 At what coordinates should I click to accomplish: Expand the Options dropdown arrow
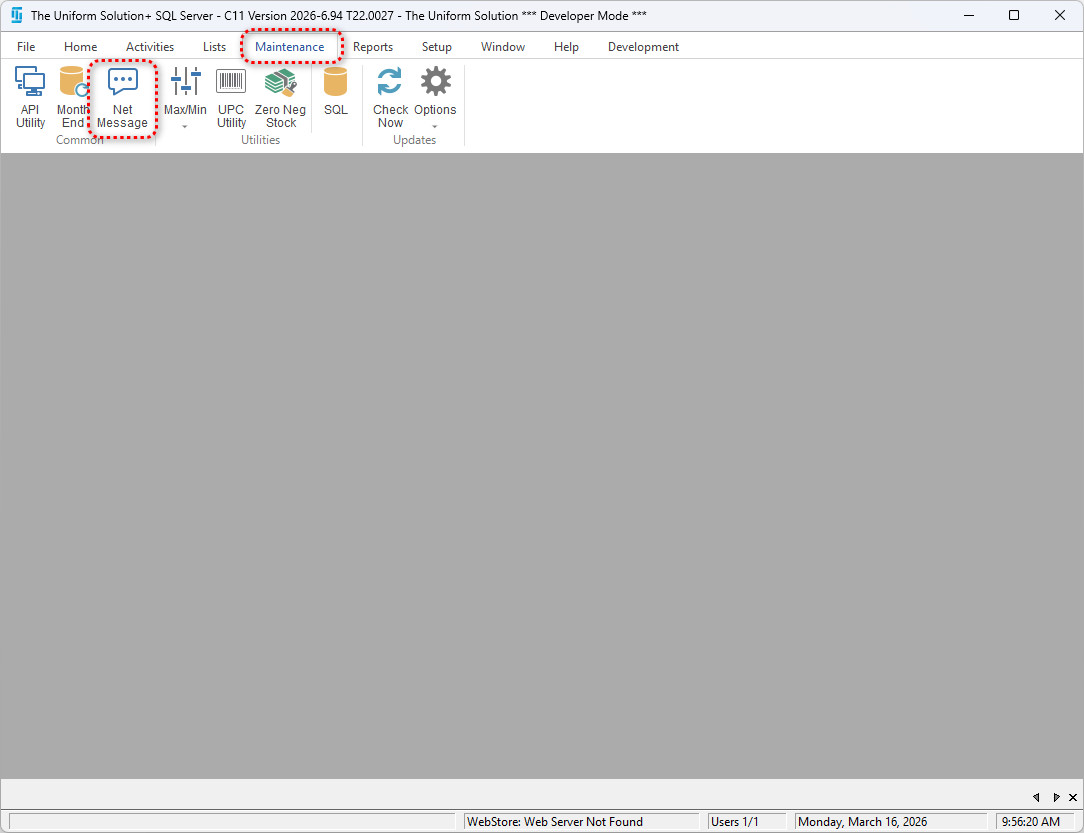click(435, 127)
